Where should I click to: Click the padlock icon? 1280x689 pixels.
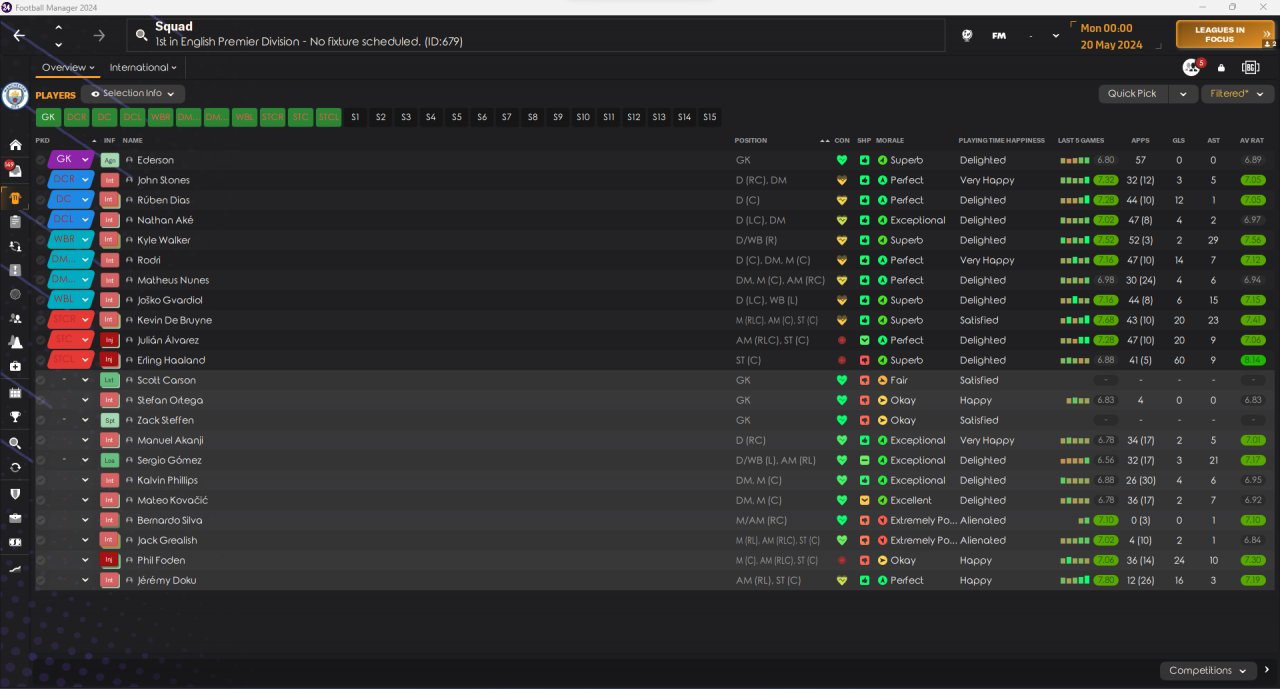pyautogui.click(x=1221, y=68)
